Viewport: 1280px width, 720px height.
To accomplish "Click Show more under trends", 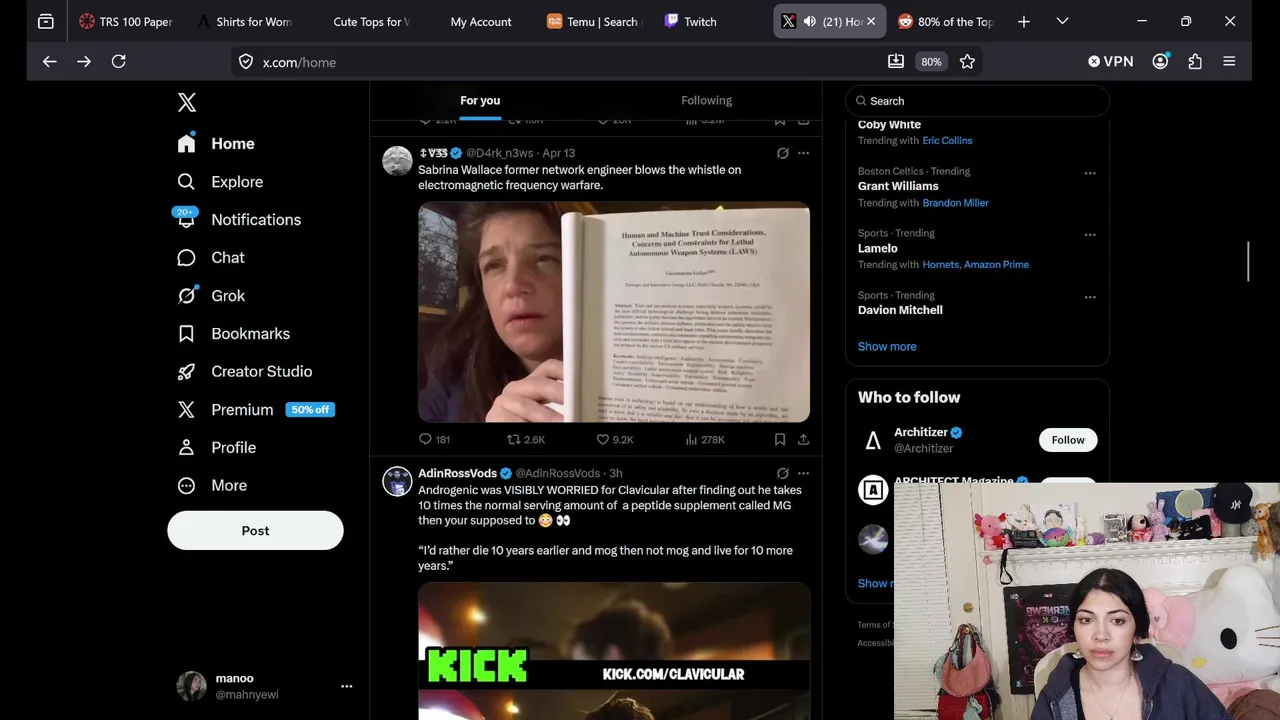I will (887, 346).
